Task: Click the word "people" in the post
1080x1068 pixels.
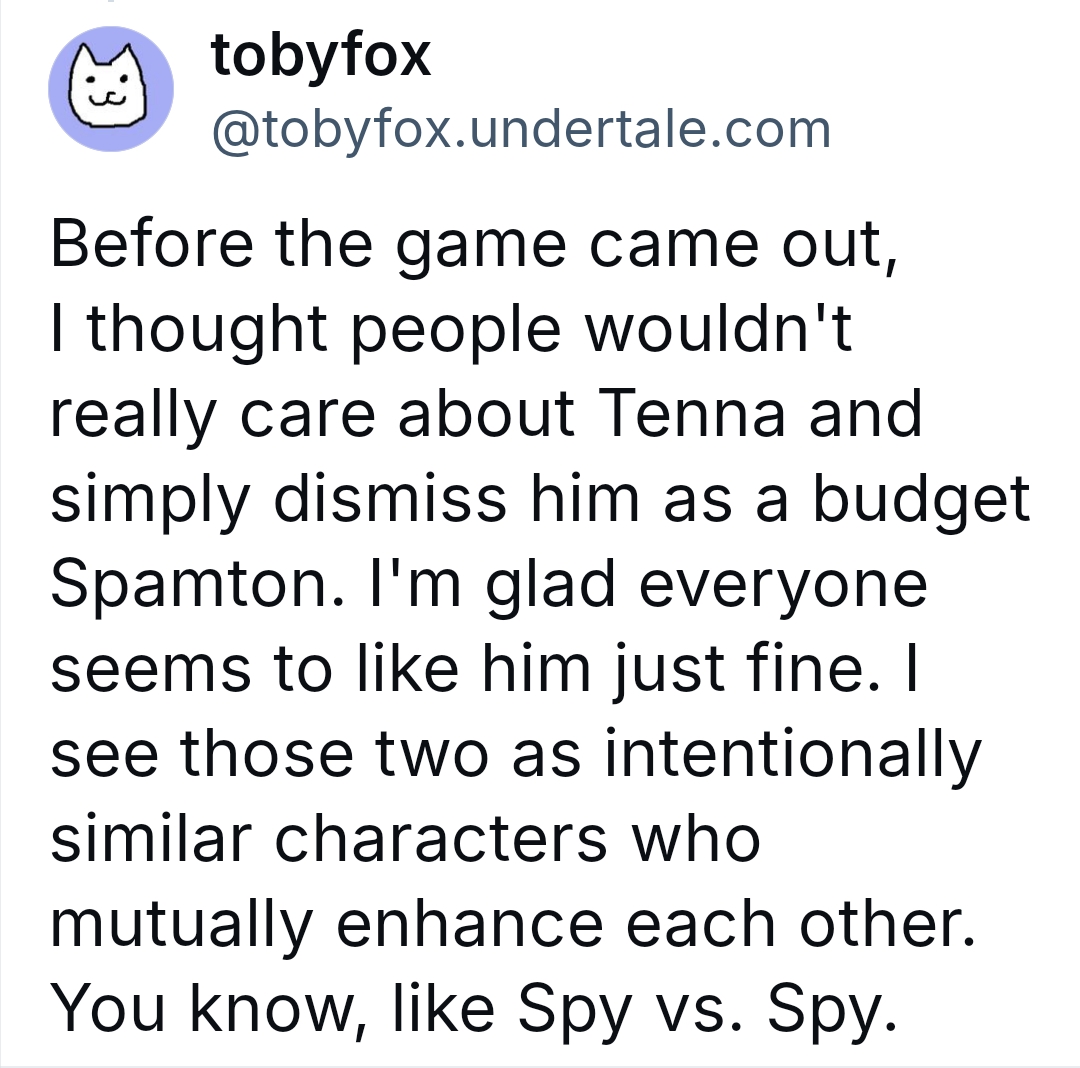Action: coord(456,332)
